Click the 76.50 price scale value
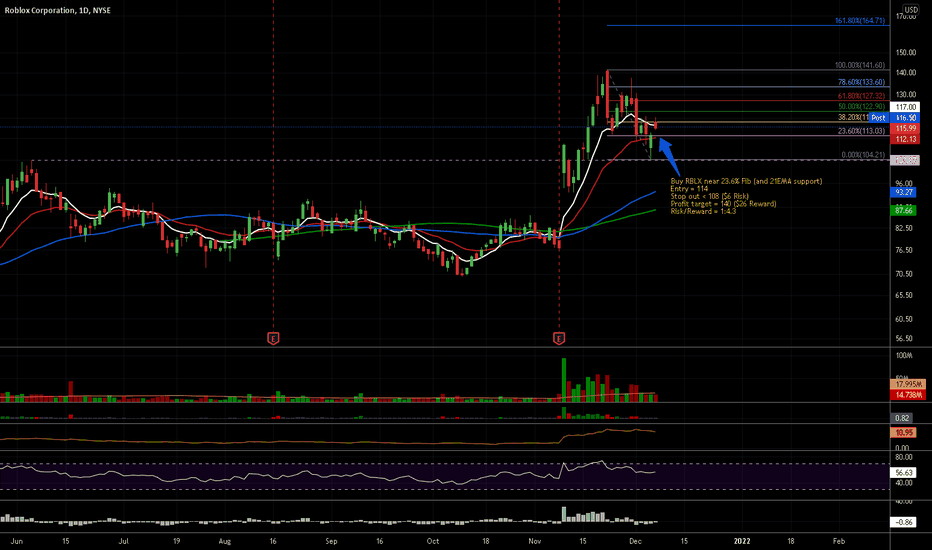932x550 pixels. pos(903,250)
